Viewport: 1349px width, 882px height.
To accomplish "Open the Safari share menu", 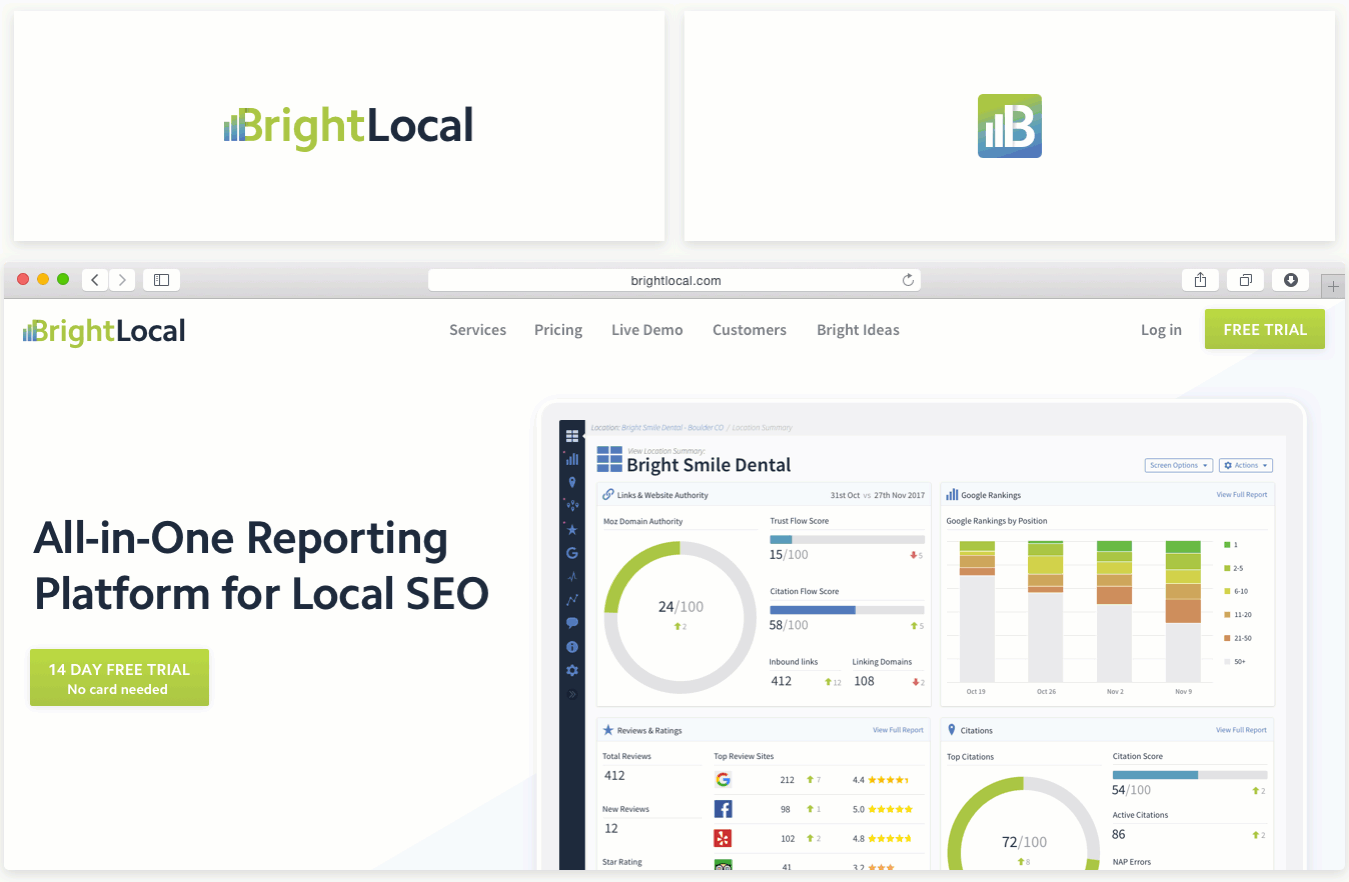I will click(x=1200, y=281).
